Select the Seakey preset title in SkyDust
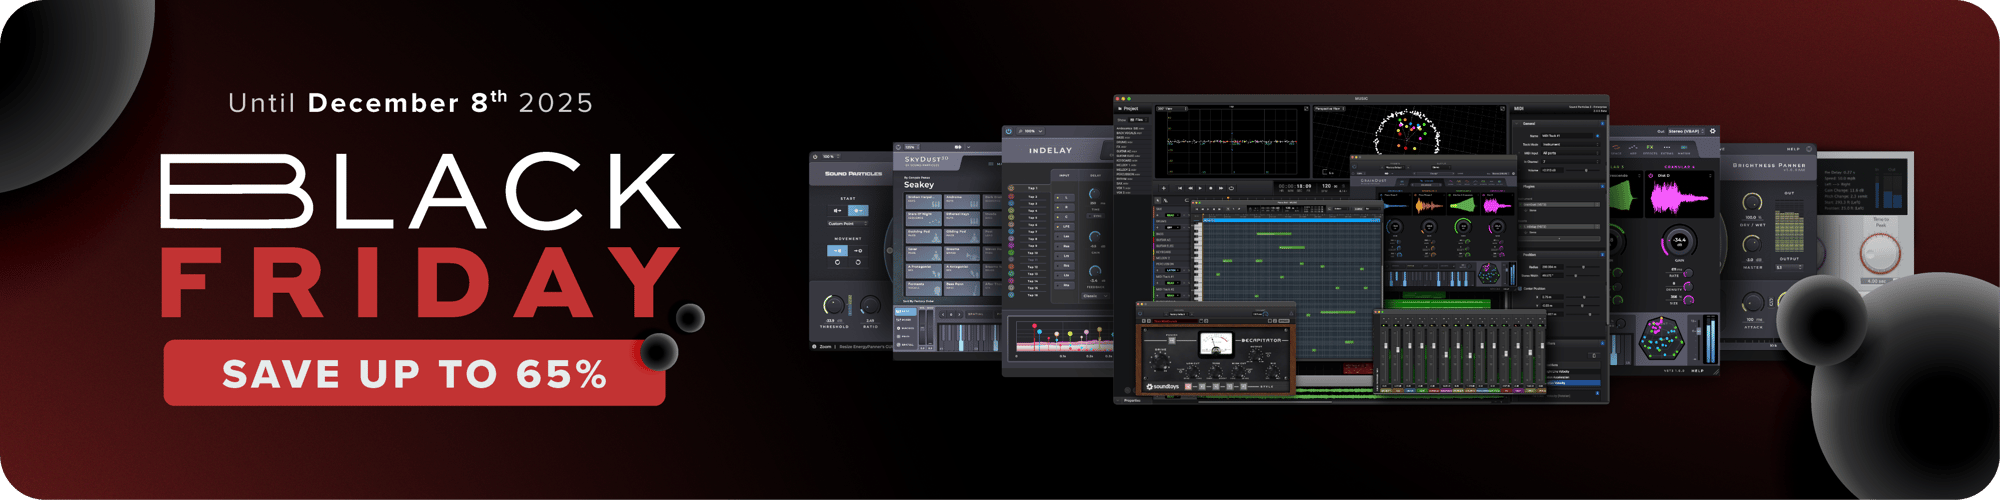The height and width of the screenshot is (500, 2000). click(x=918, y=185)
